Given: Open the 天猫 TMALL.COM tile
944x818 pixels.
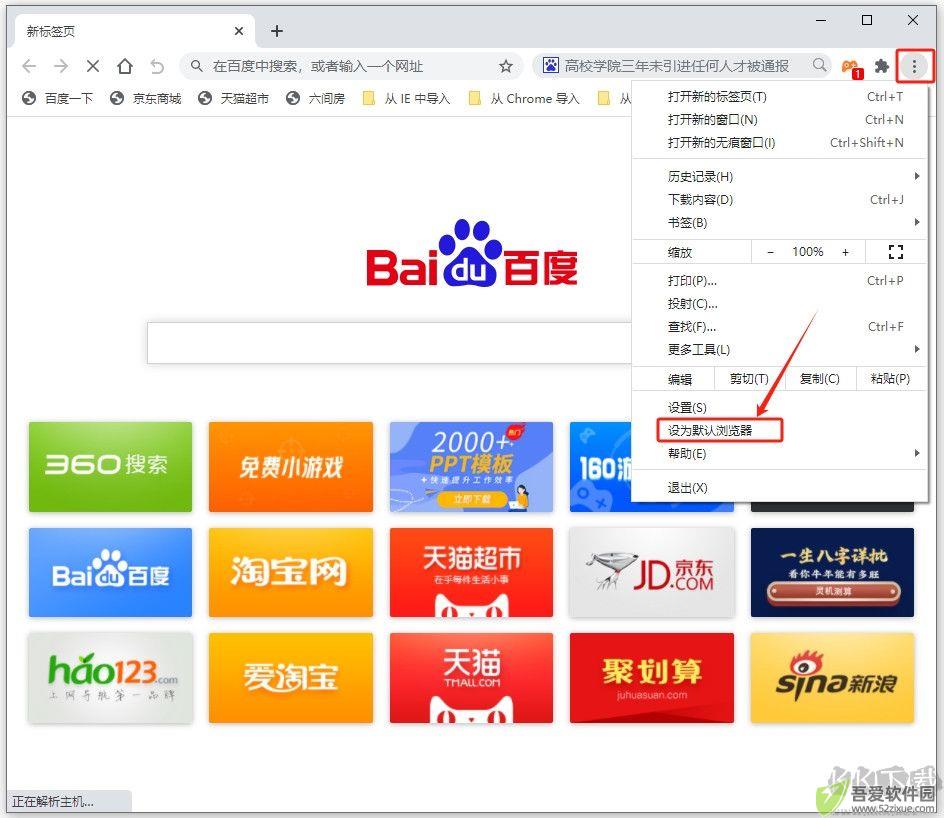Looking at the screenshot, I should tap(471, 678).
